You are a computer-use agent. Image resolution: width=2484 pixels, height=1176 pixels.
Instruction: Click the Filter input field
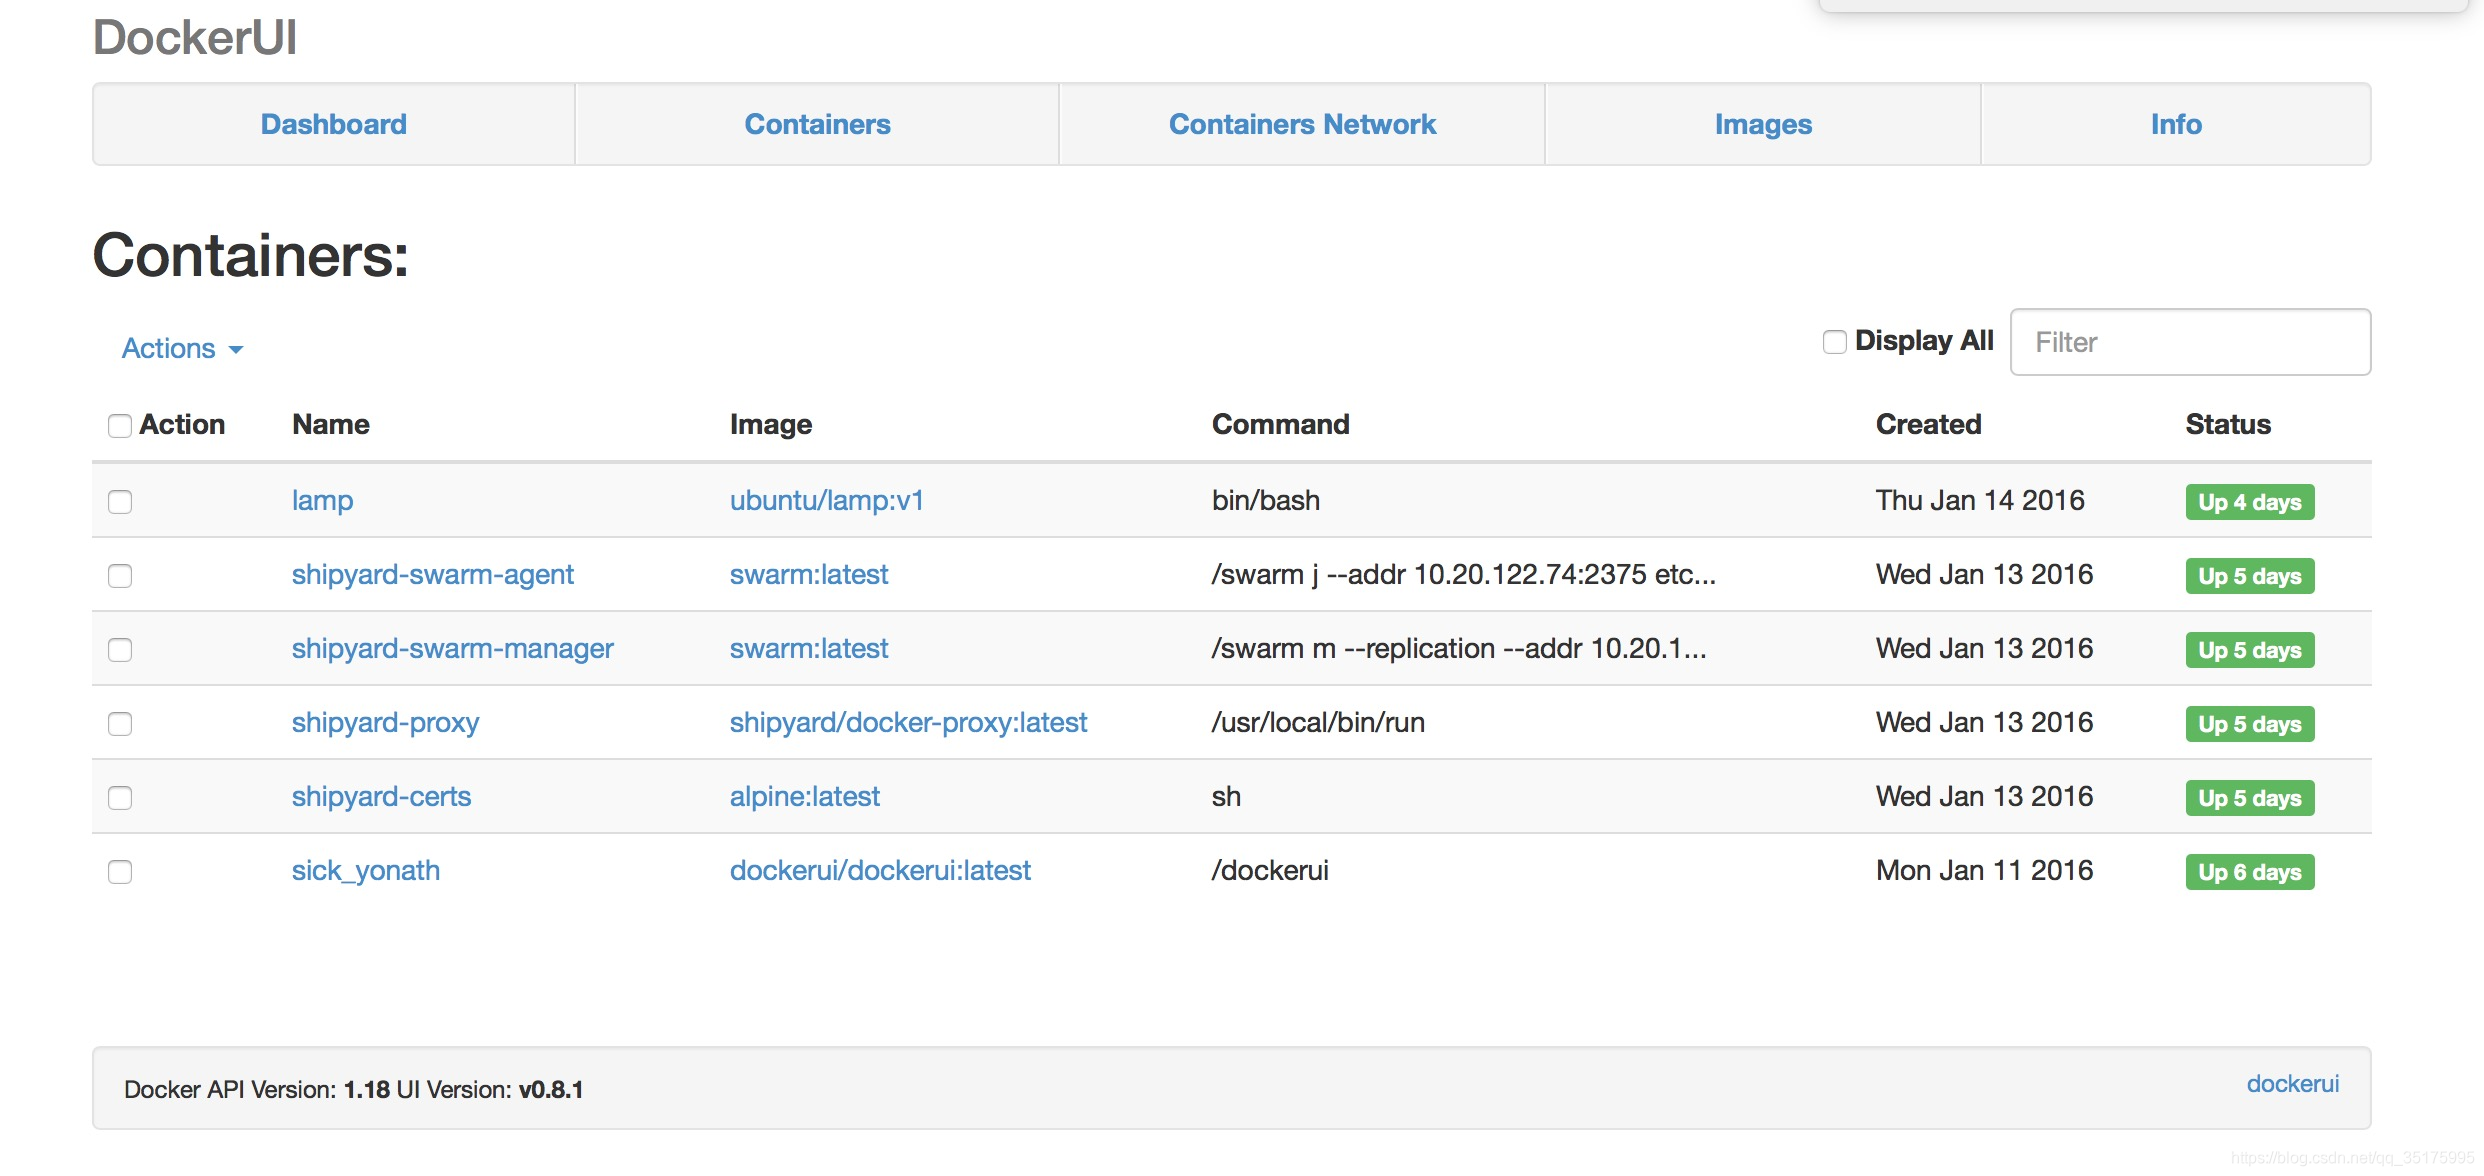click(2189, 342)
